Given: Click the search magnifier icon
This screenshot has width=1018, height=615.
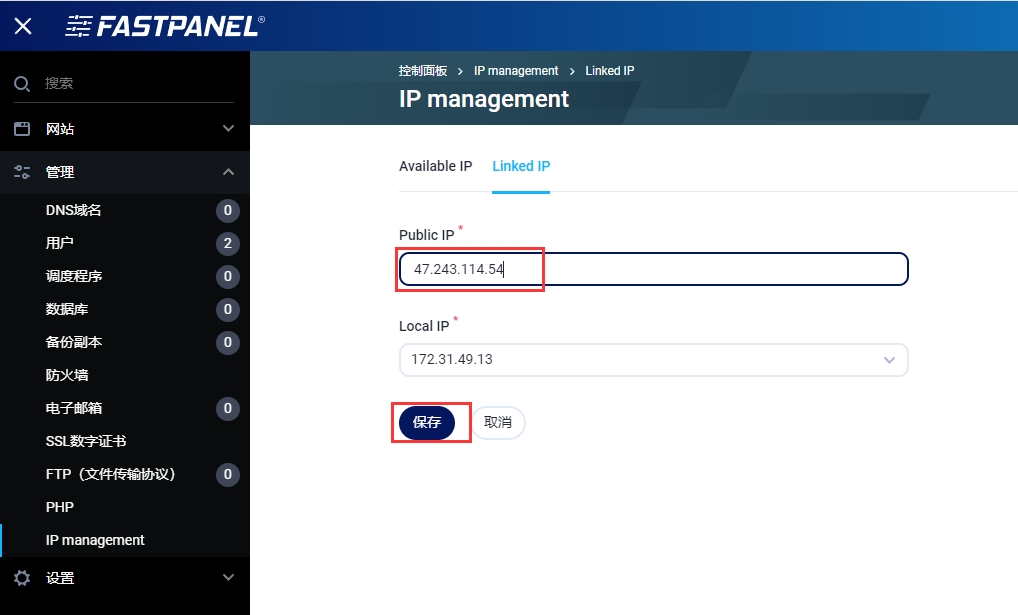Looking at the screenshot, I should (x=22, y=84).
